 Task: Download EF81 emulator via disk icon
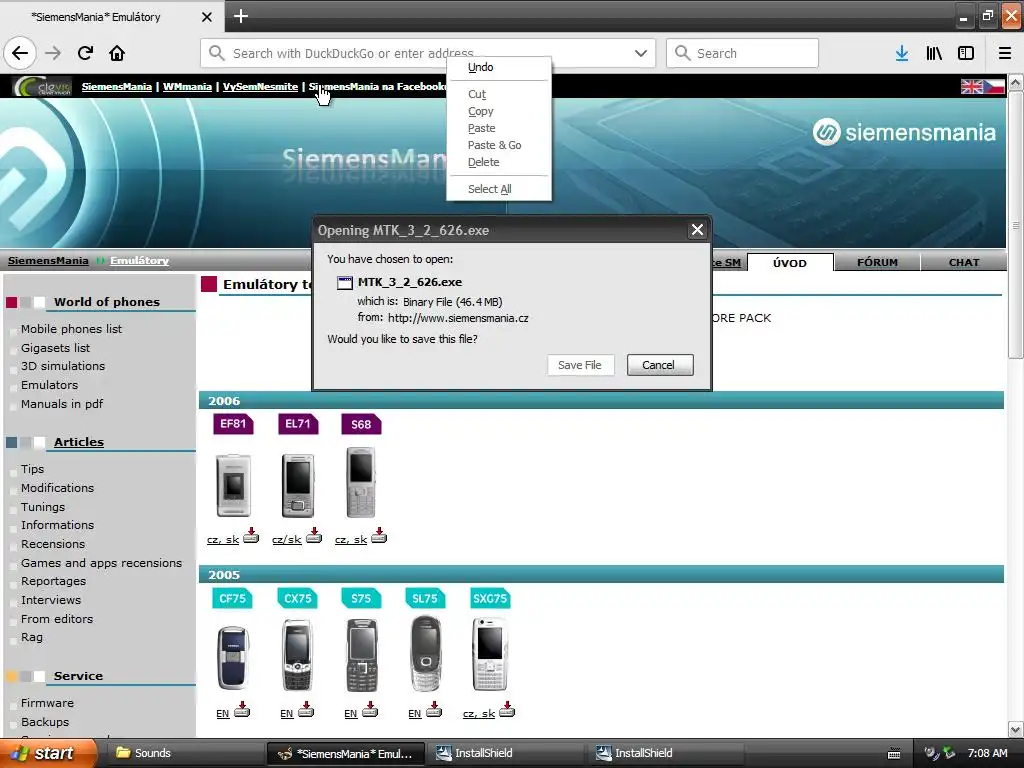pyautogui.click(x=251, y=536)
